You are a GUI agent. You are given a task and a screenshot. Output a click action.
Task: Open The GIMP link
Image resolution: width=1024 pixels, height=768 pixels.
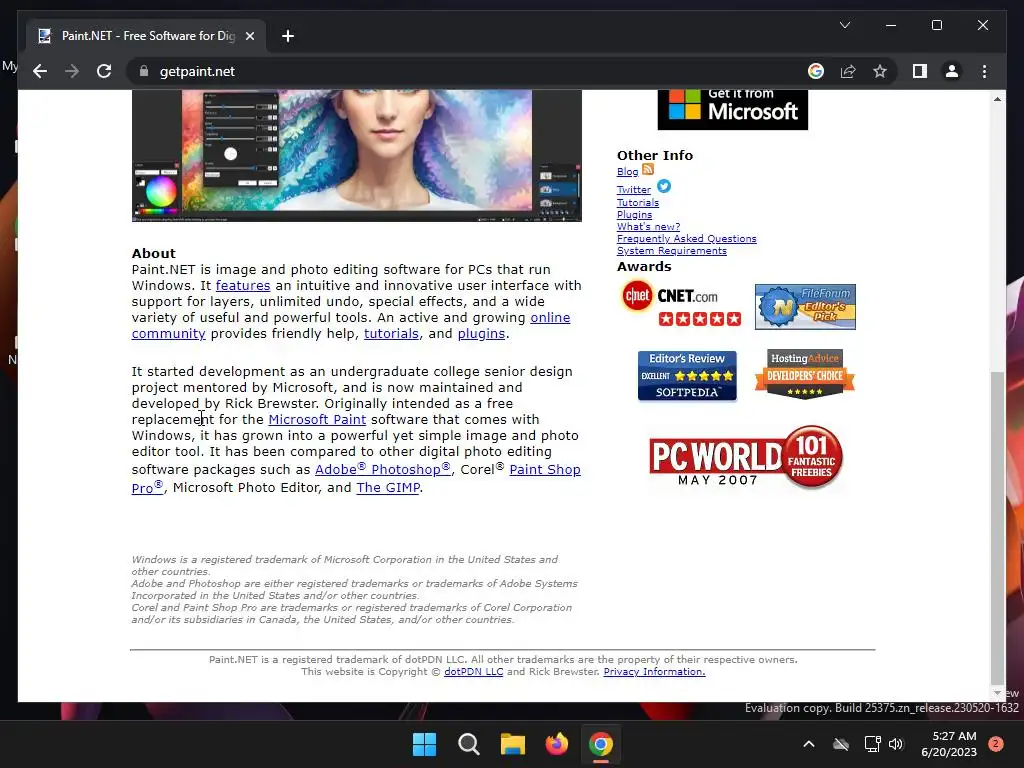[388, 487]
